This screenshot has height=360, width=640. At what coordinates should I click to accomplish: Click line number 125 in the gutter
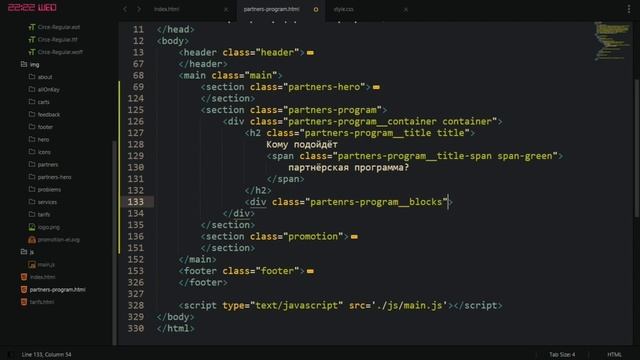coord(136,110)
